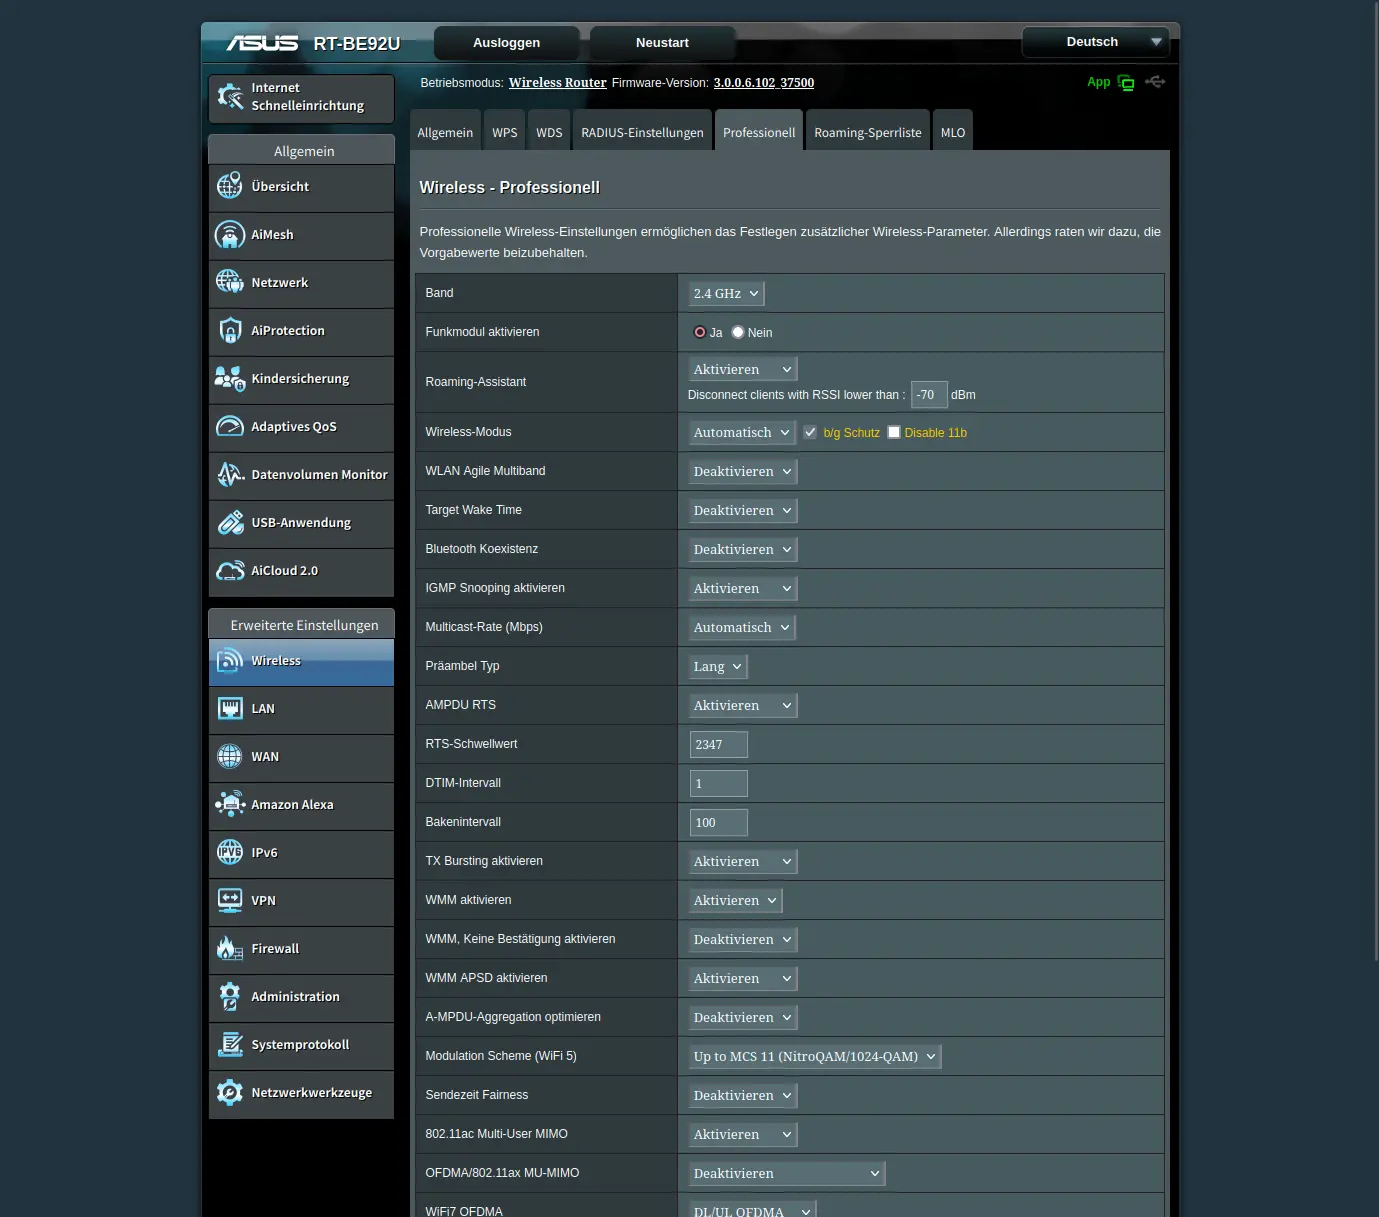
Task: Expand the Präambel Typ dropdown
Action: pyautogui.click(x=718, y=666)
